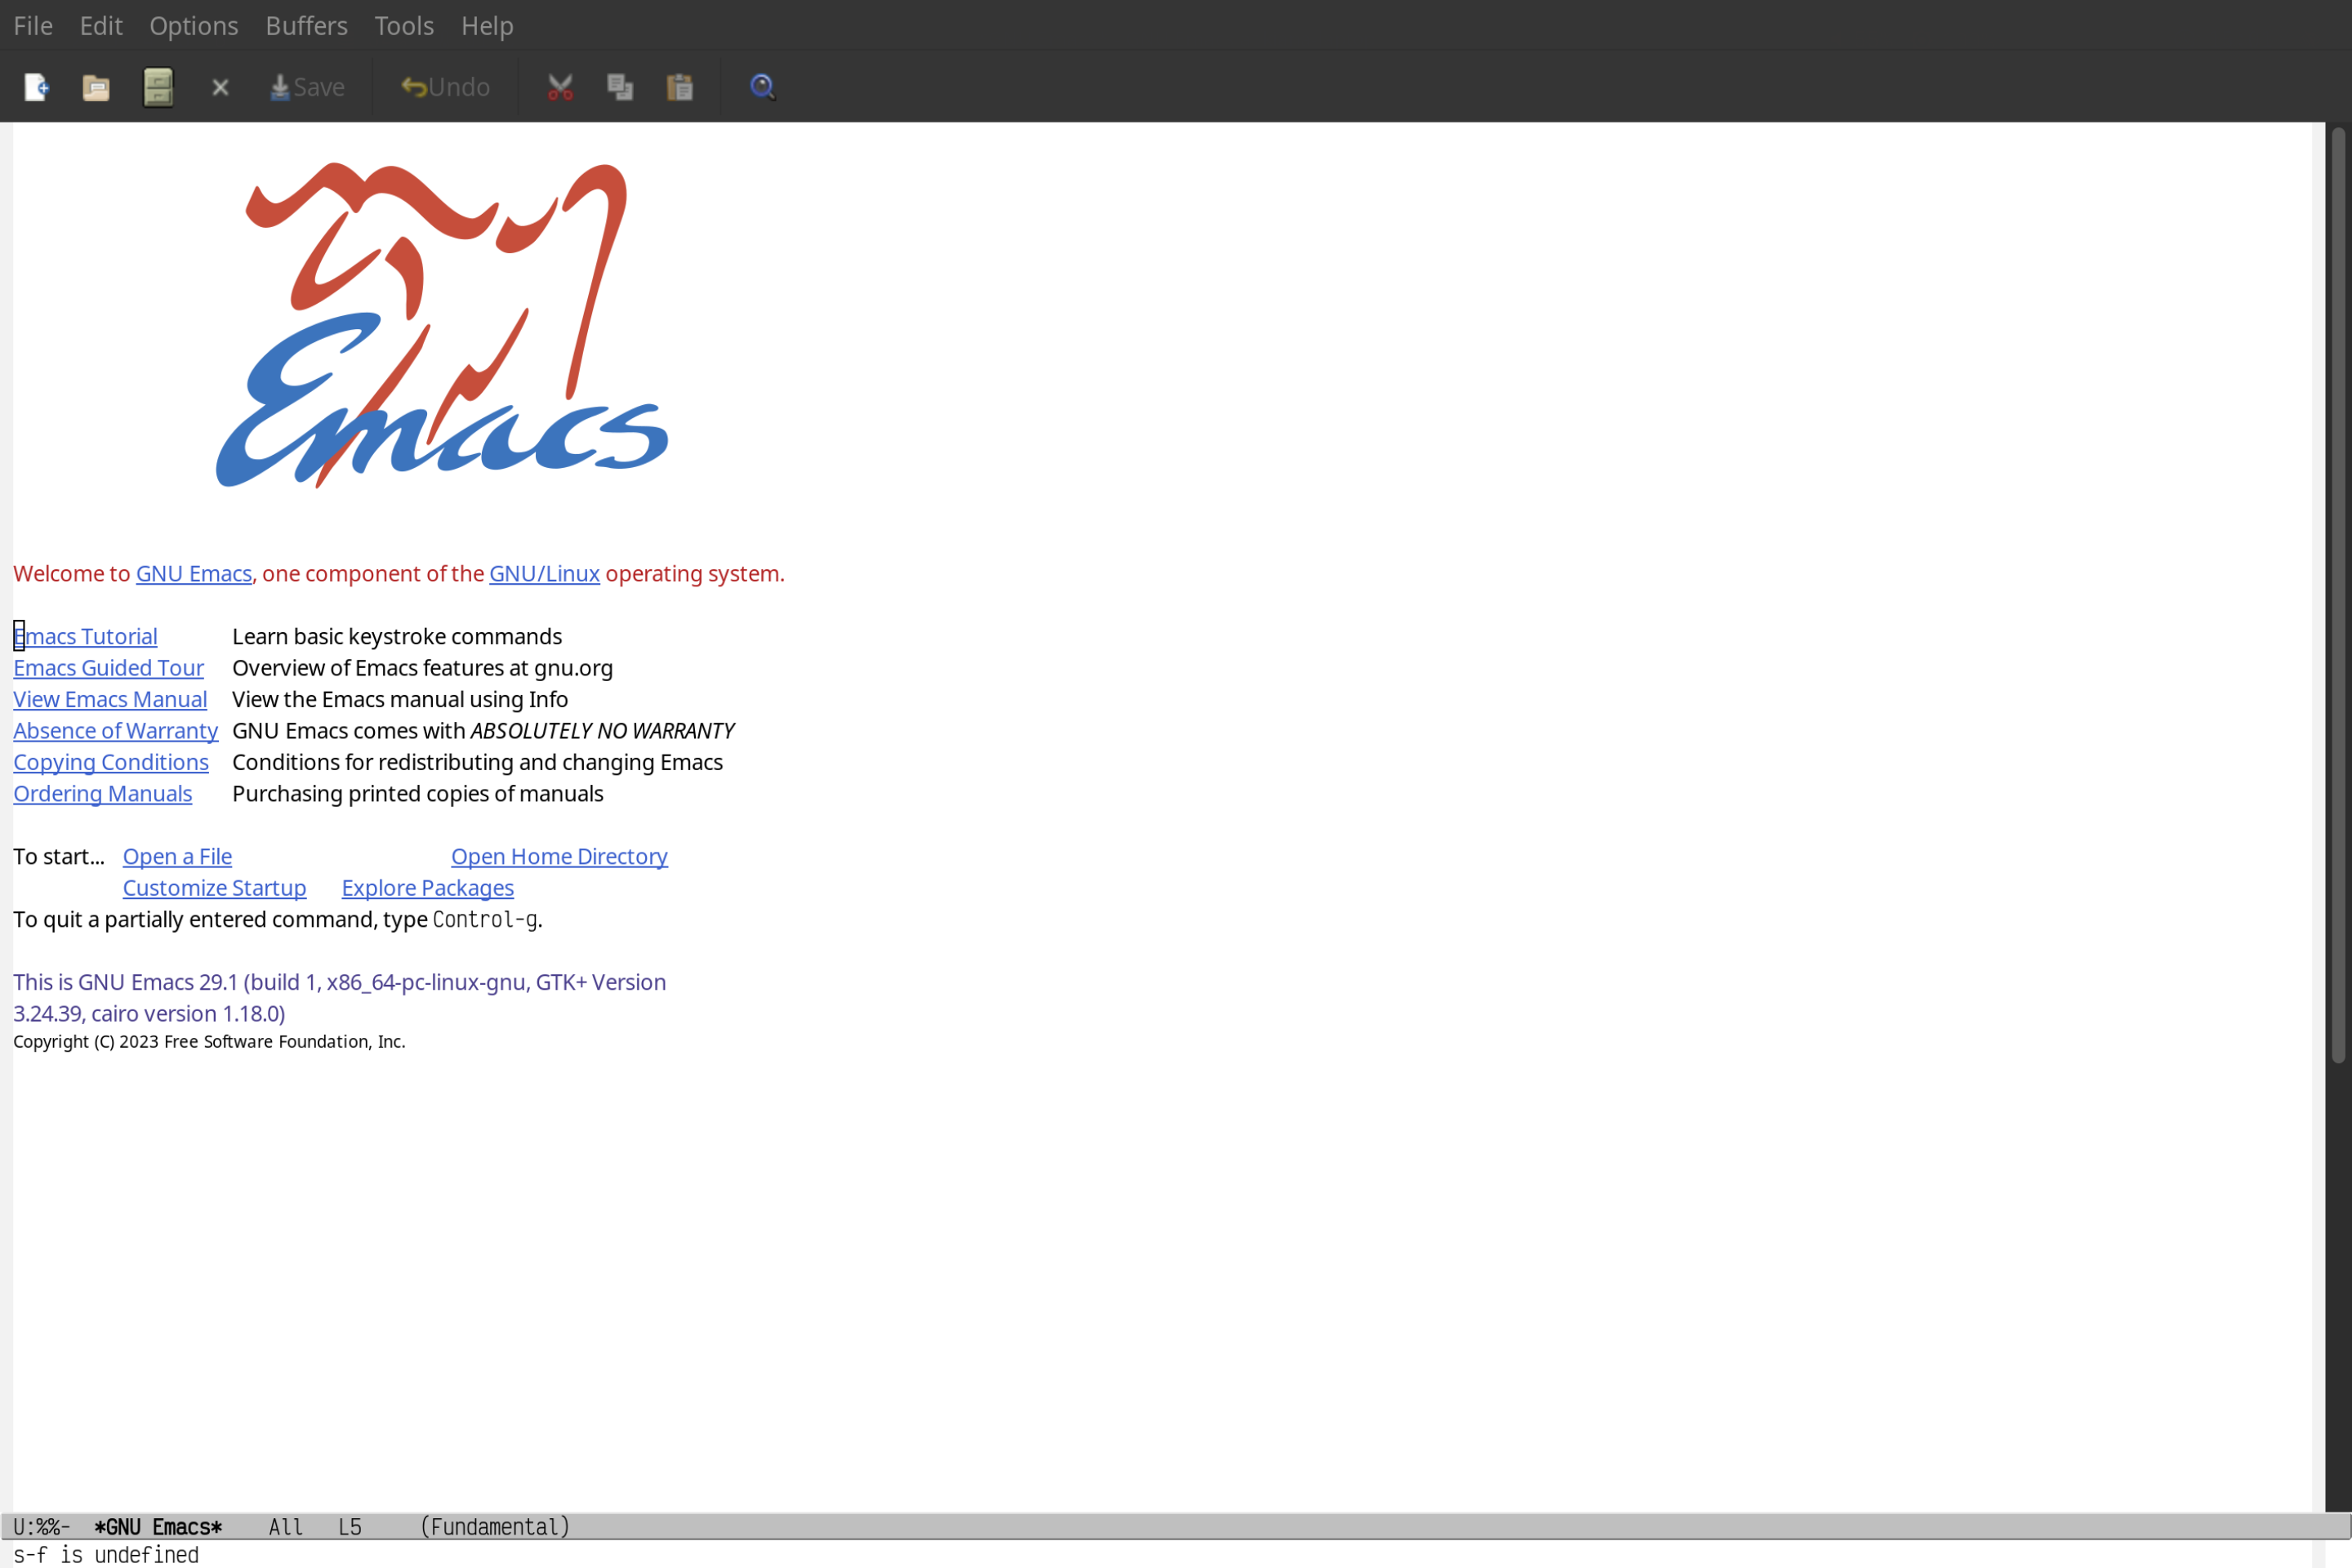
Task: Click the Close buffer icon
Action: click(x=219, y=86)
